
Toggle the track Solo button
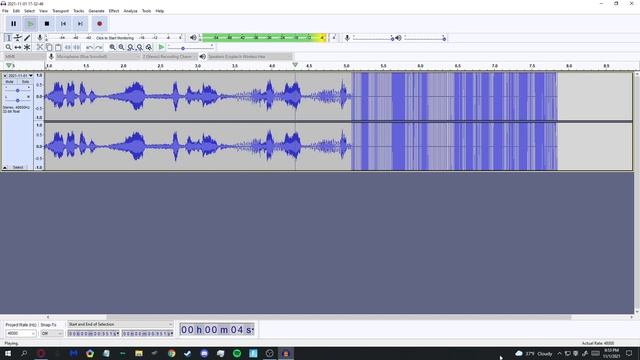tap(25, 82)
